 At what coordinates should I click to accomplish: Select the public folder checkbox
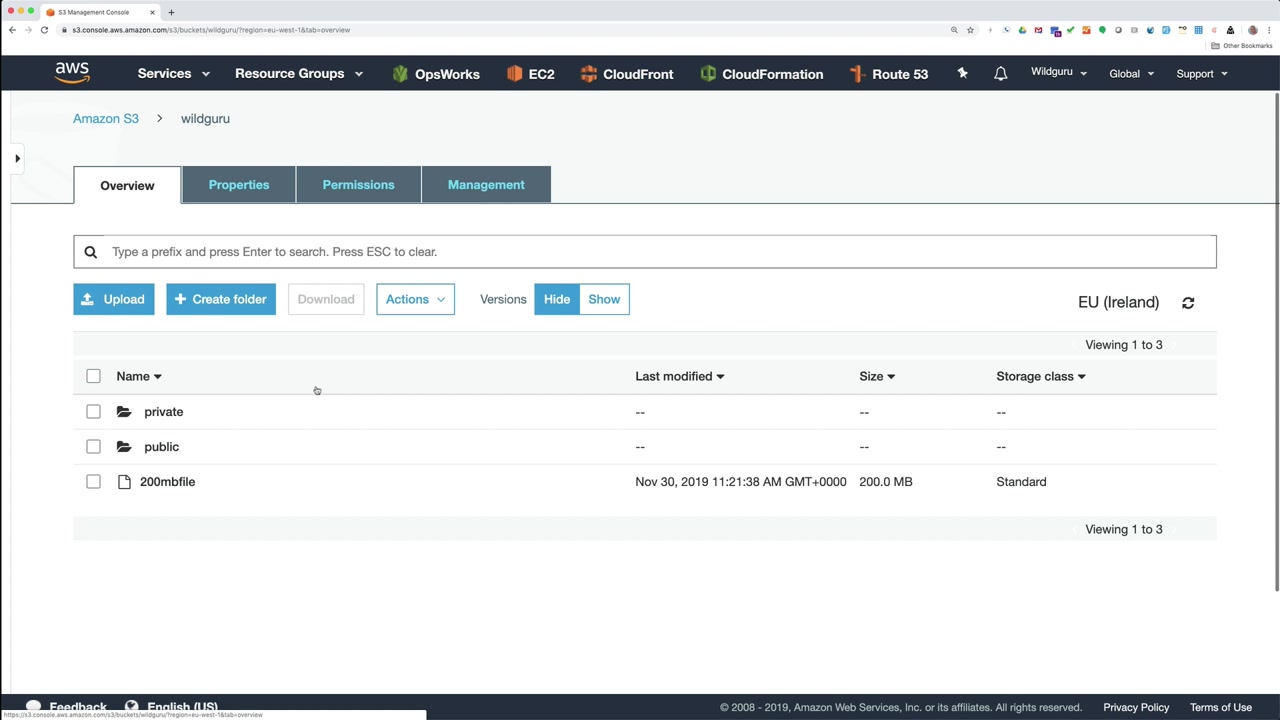coord(93,447)
